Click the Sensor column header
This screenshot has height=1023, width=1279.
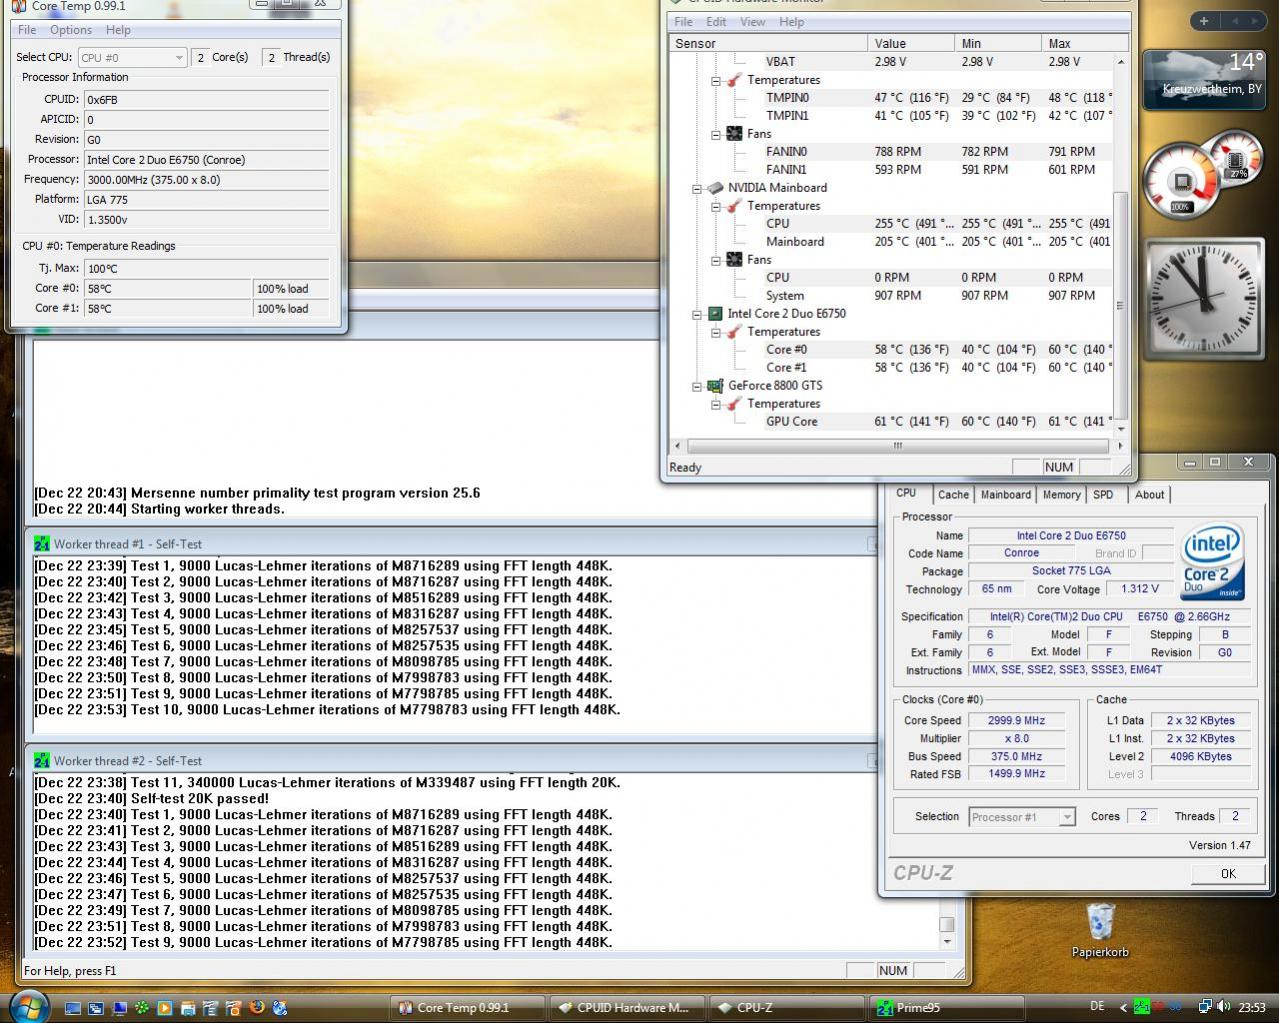[x=768, y=43]
